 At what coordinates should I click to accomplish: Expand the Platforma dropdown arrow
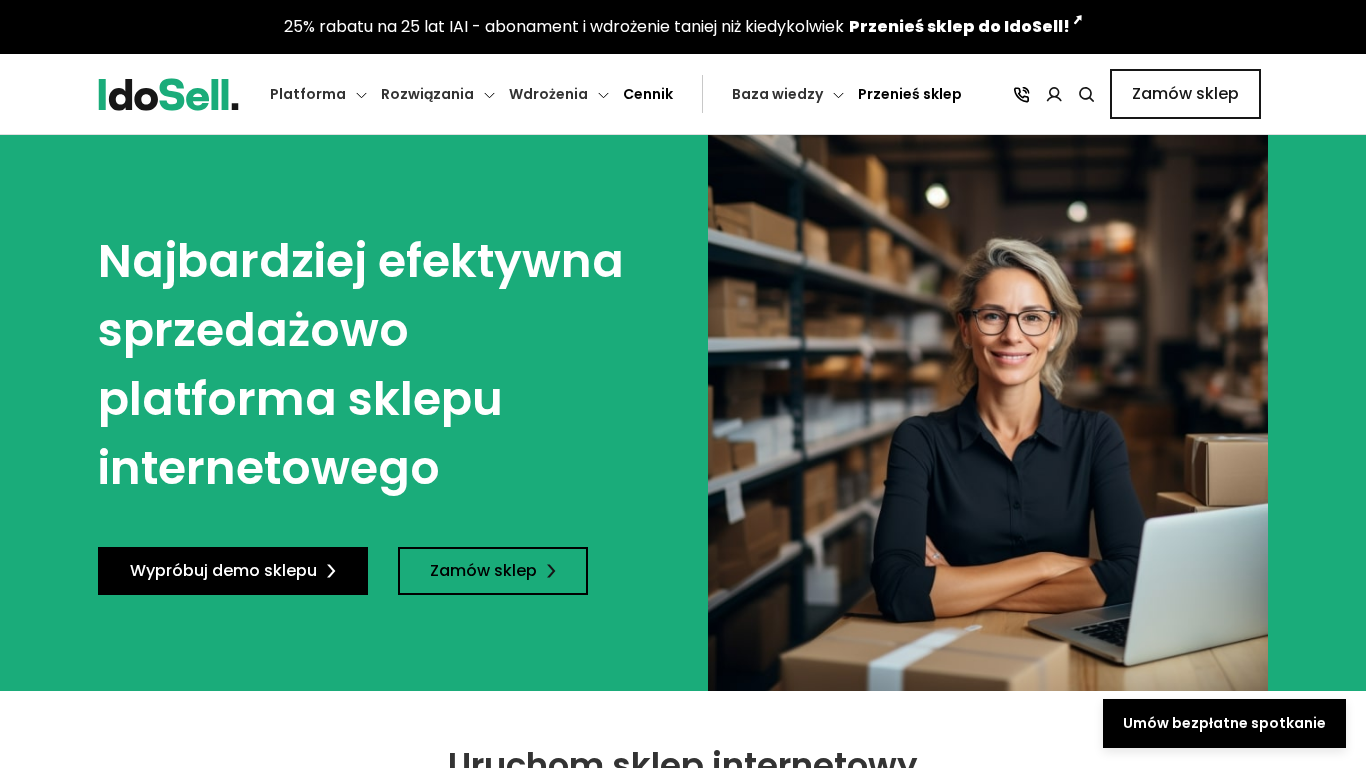(x=361, y=95)
